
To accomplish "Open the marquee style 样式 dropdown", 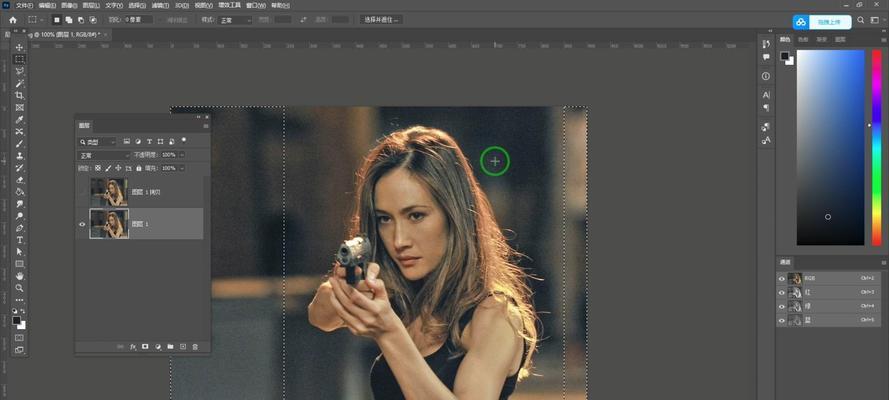I will click(x=235, y=20).
